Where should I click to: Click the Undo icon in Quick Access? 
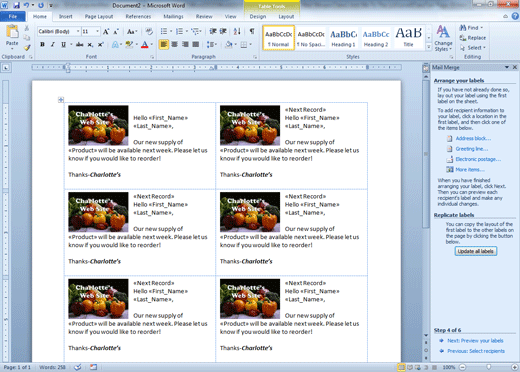[x=26, y=5]
